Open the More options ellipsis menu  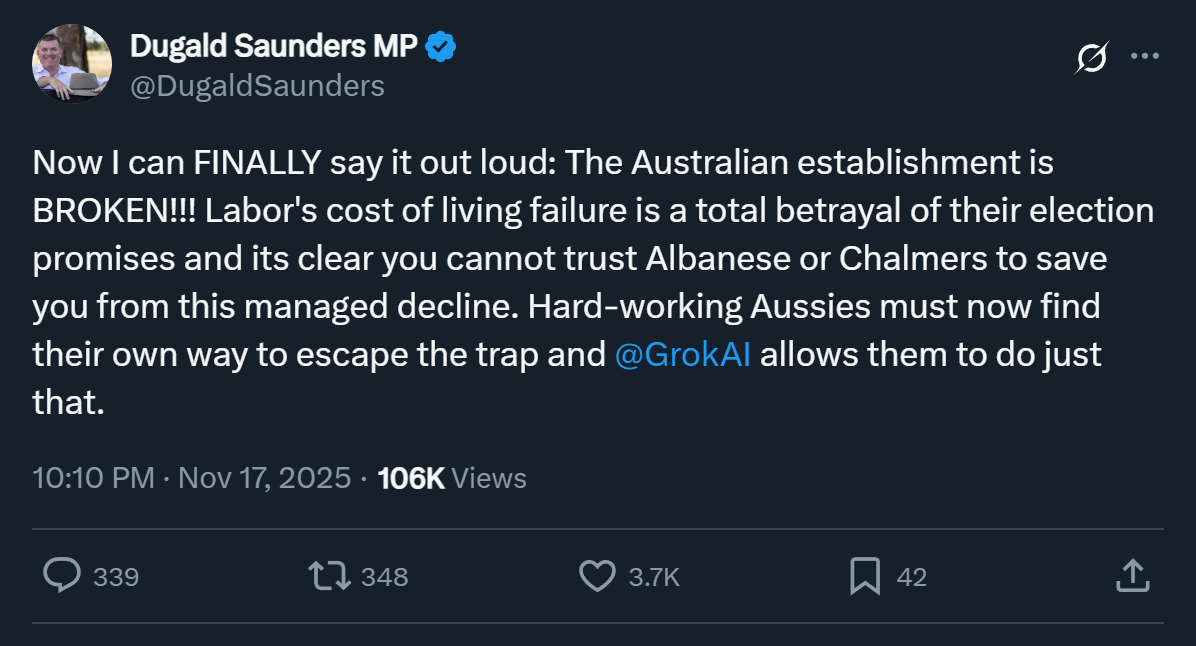pyautogui.click(x=1144, y=57)
